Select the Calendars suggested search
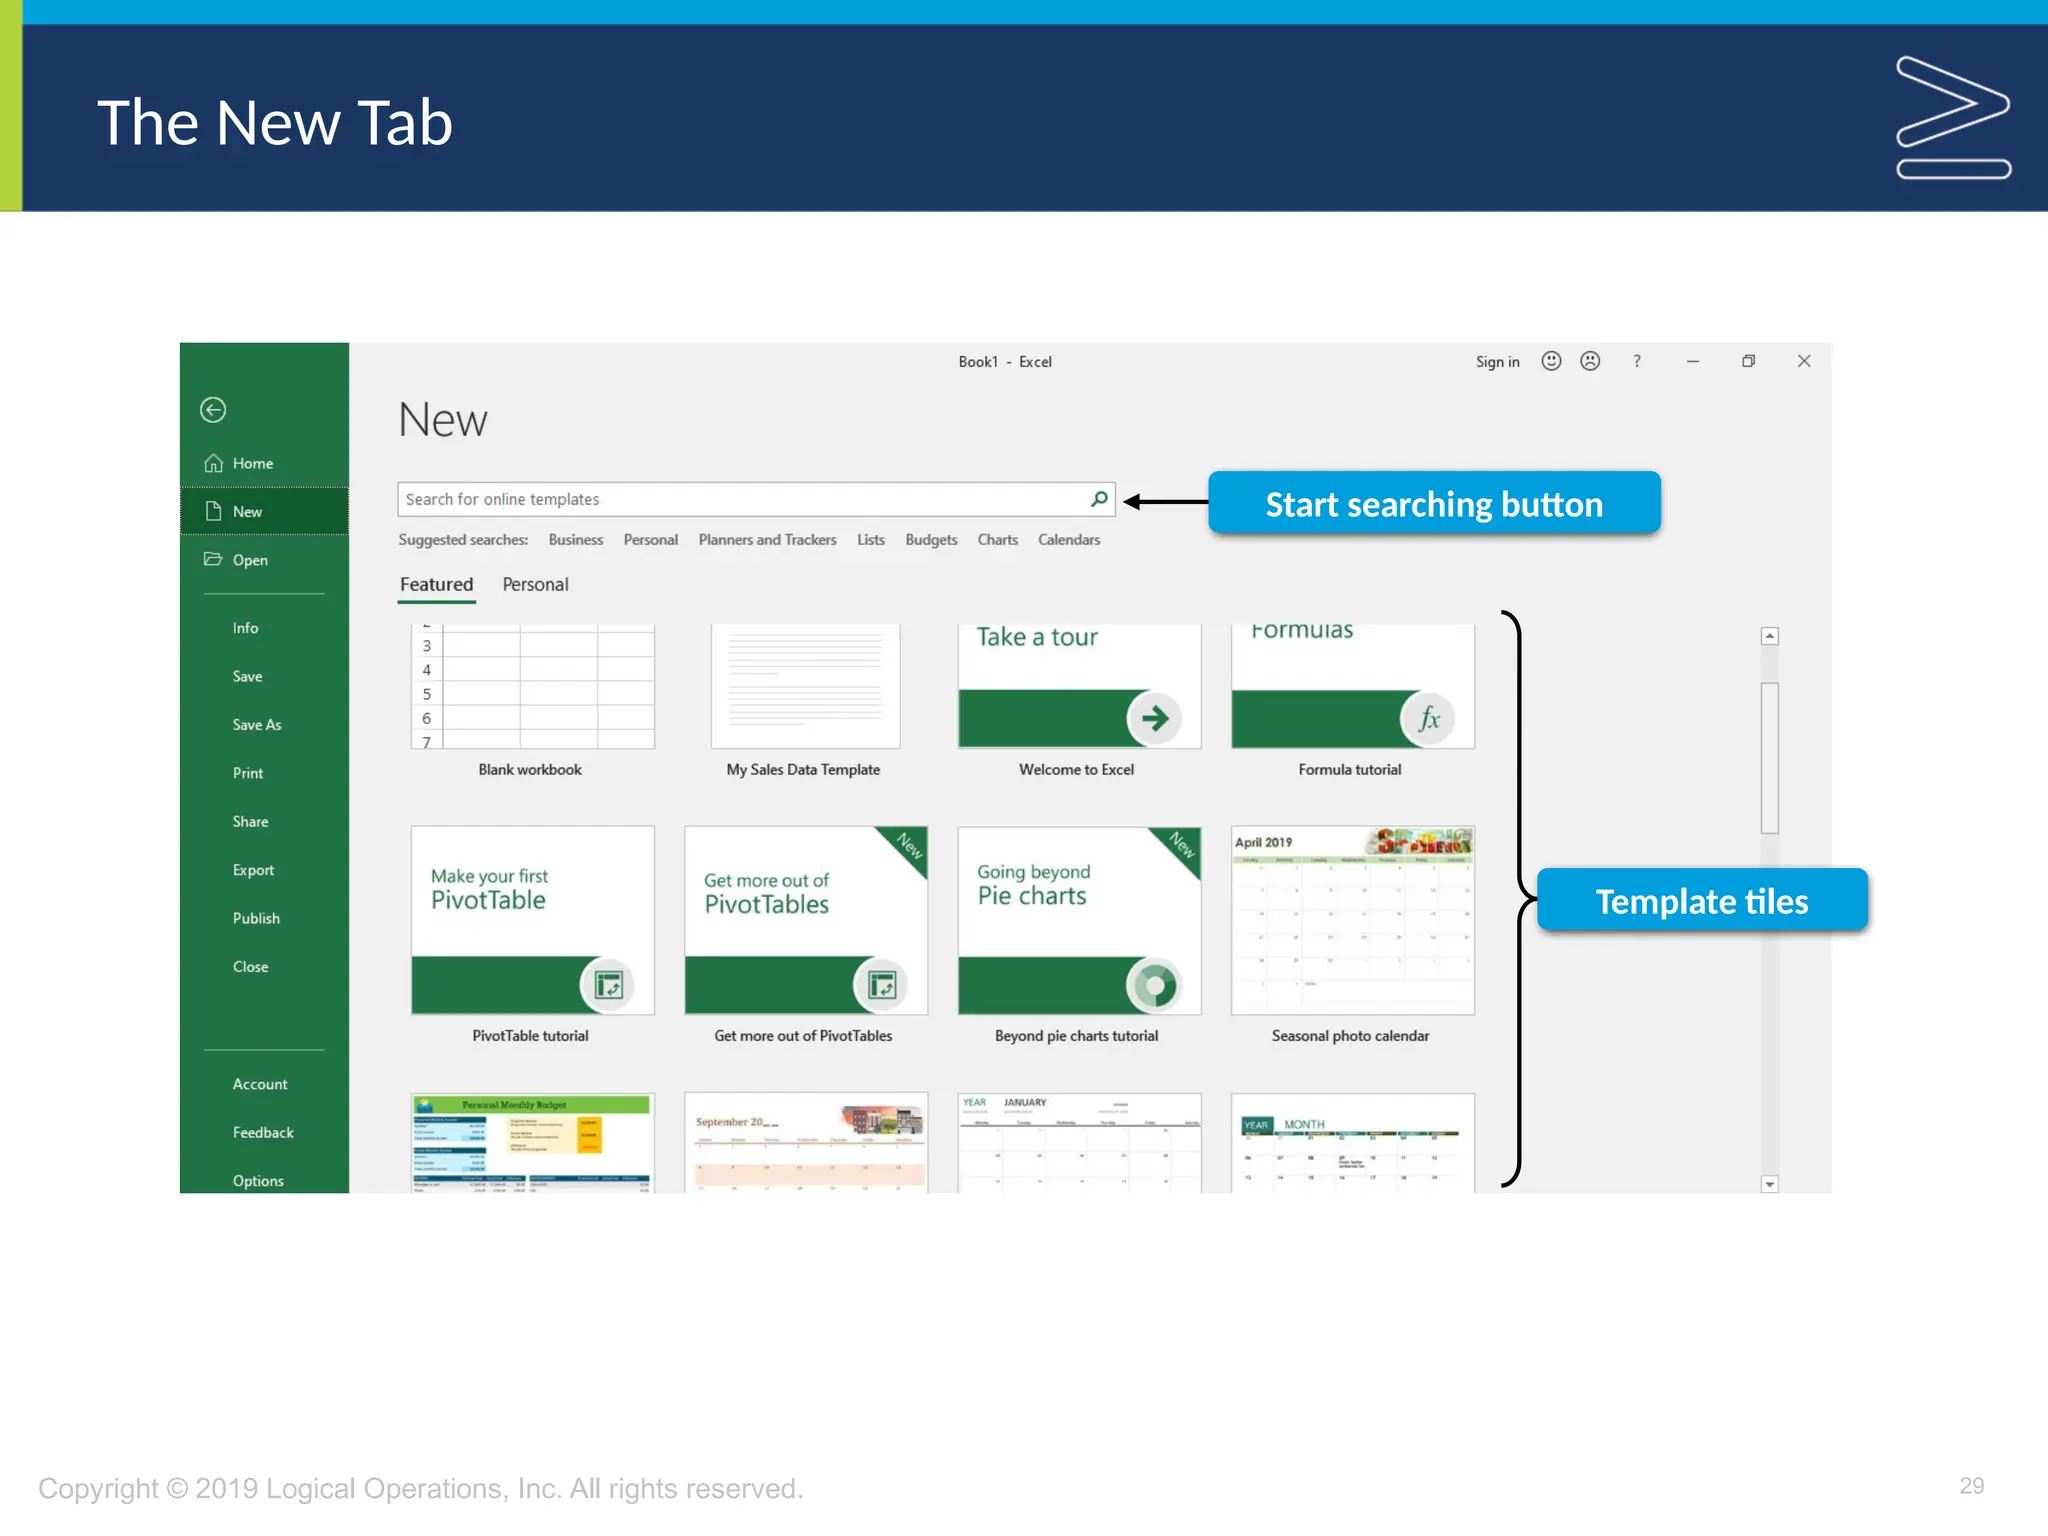This screenshot has width=2048, height=1536. [x=1069, y=540]
